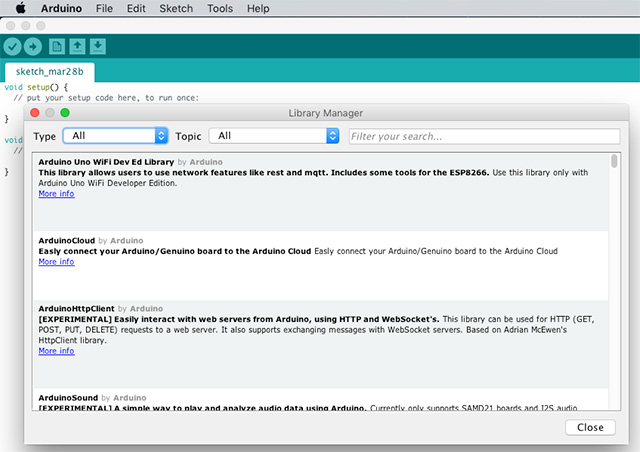Click the Open sketch up-arrow icon
Screen dimensions: 640x452
point(77,47)
